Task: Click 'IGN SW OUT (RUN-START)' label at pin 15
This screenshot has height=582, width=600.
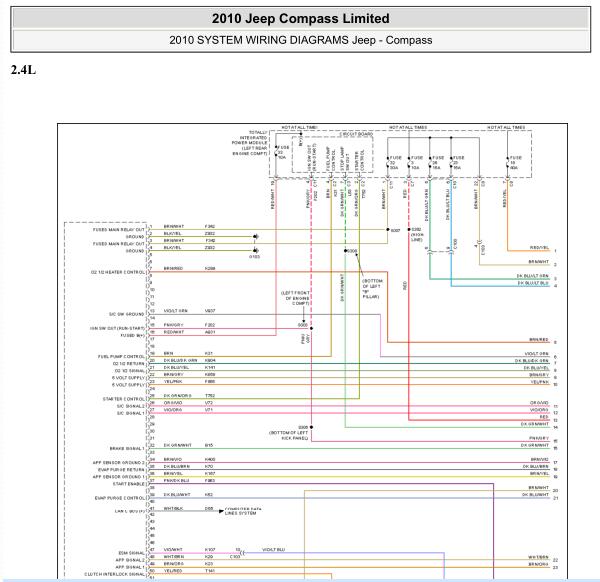Action: [x=117, y=328]
